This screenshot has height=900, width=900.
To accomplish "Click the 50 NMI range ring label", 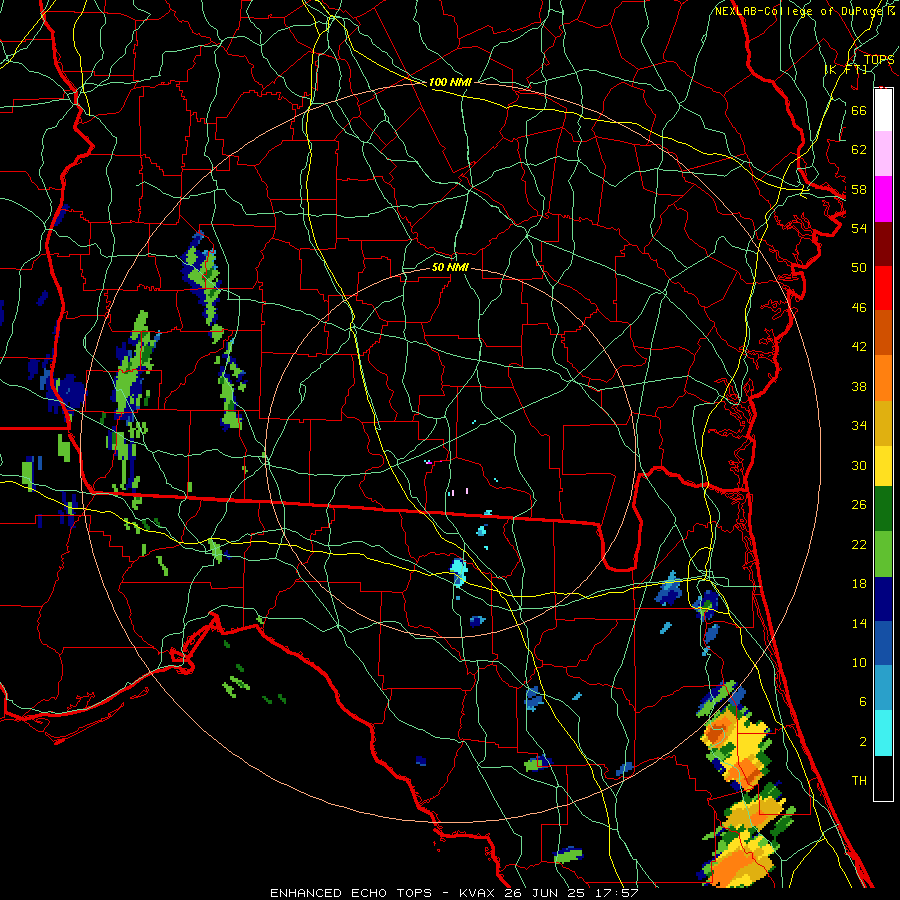I will pyautogui.click(x=450, y=267).
